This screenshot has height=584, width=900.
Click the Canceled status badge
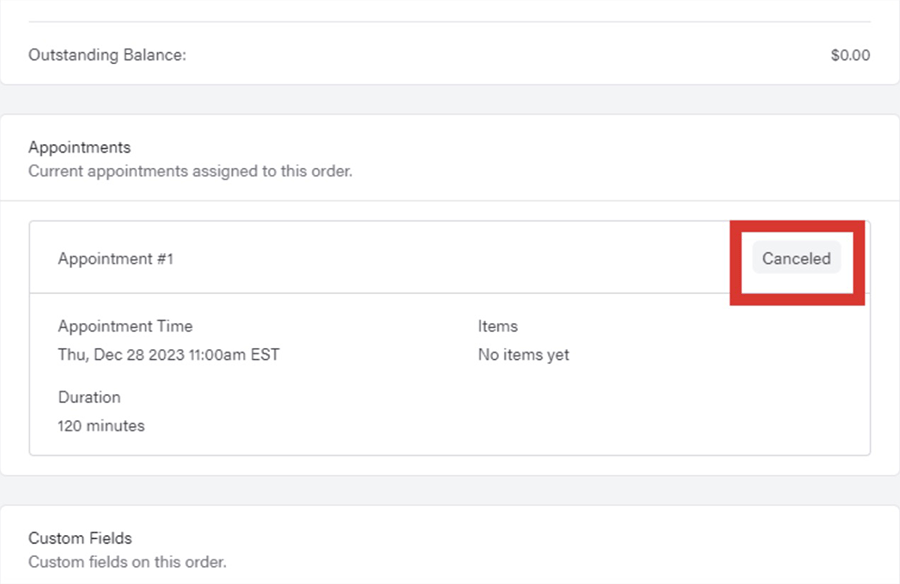coord(796,258)
